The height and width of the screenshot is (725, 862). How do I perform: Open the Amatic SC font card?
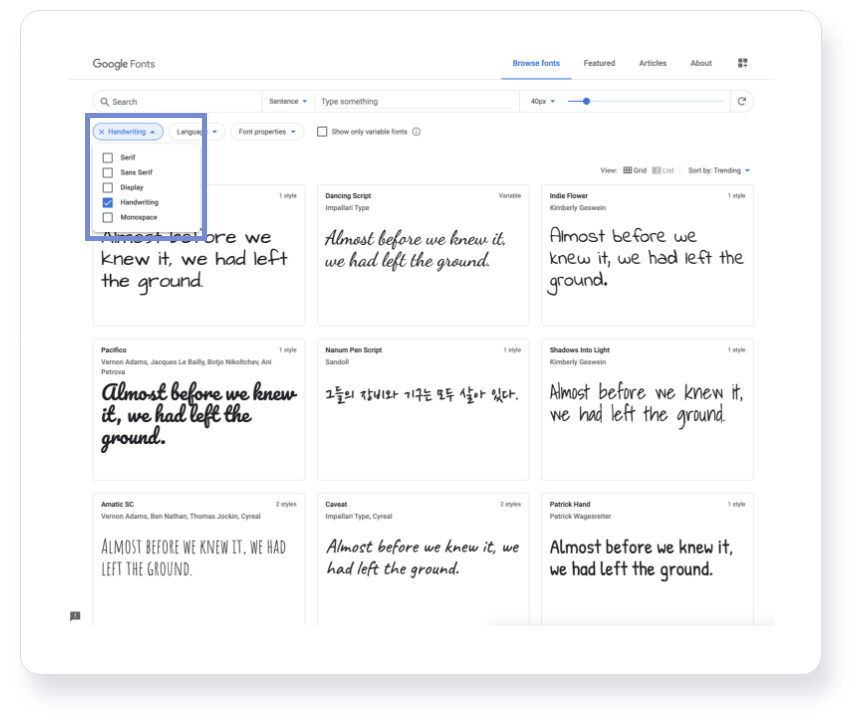coord(199,560)
